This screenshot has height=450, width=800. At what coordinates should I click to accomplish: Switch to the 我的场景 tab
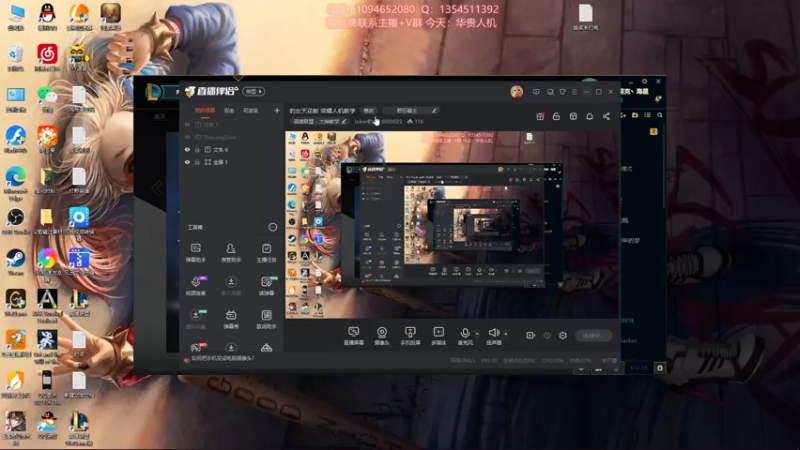(x=205, y=110)
